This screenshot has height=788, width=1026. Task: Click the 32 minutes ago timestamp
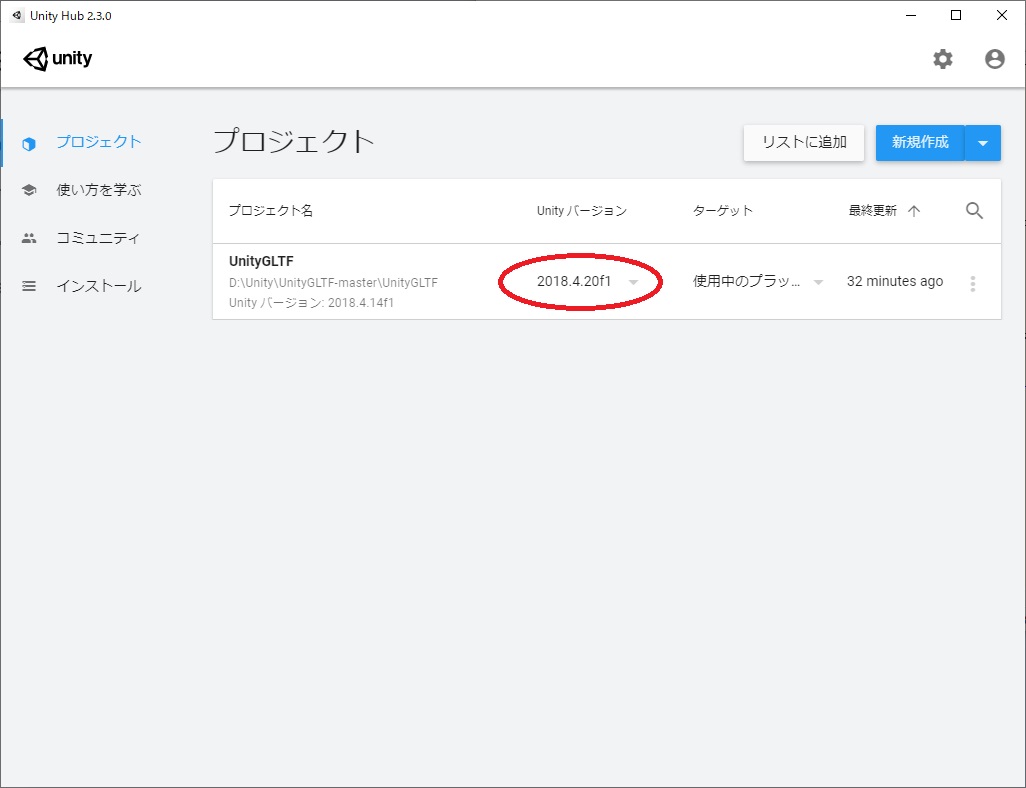tap(894, 281)
